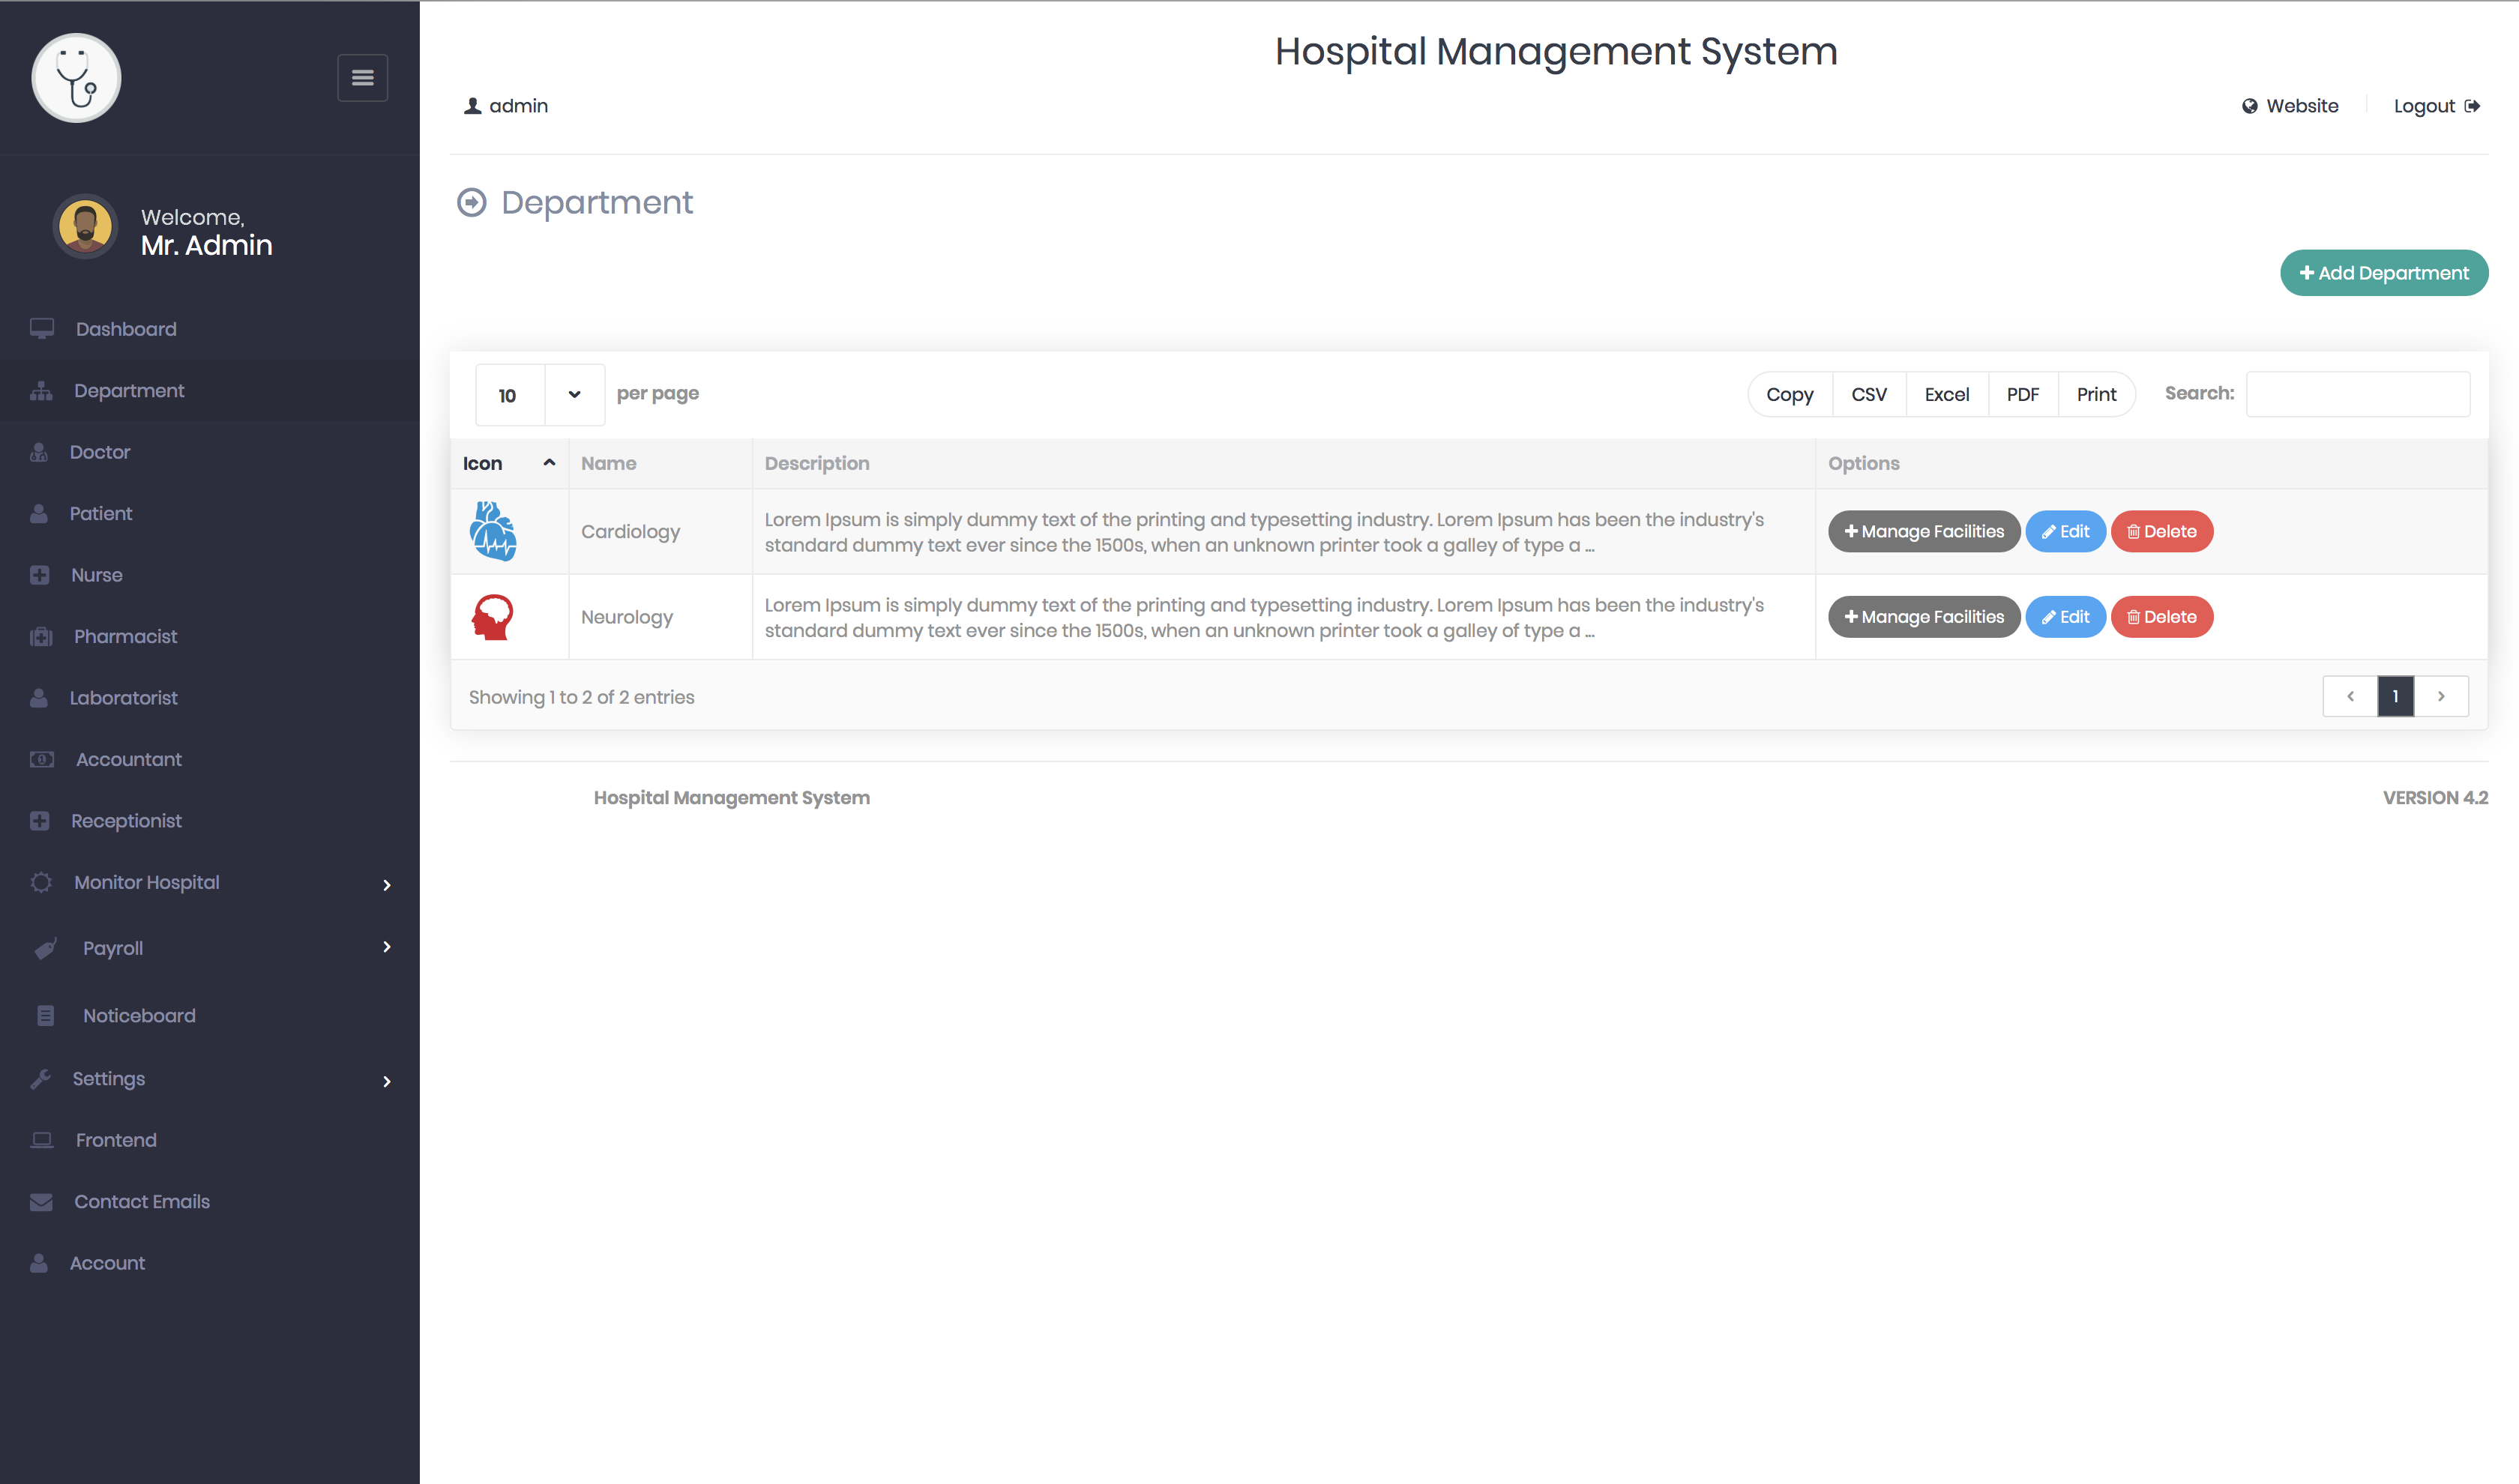Click the Cardiology name cell
Screen dimensions: 2519x1484
(660, 531)
